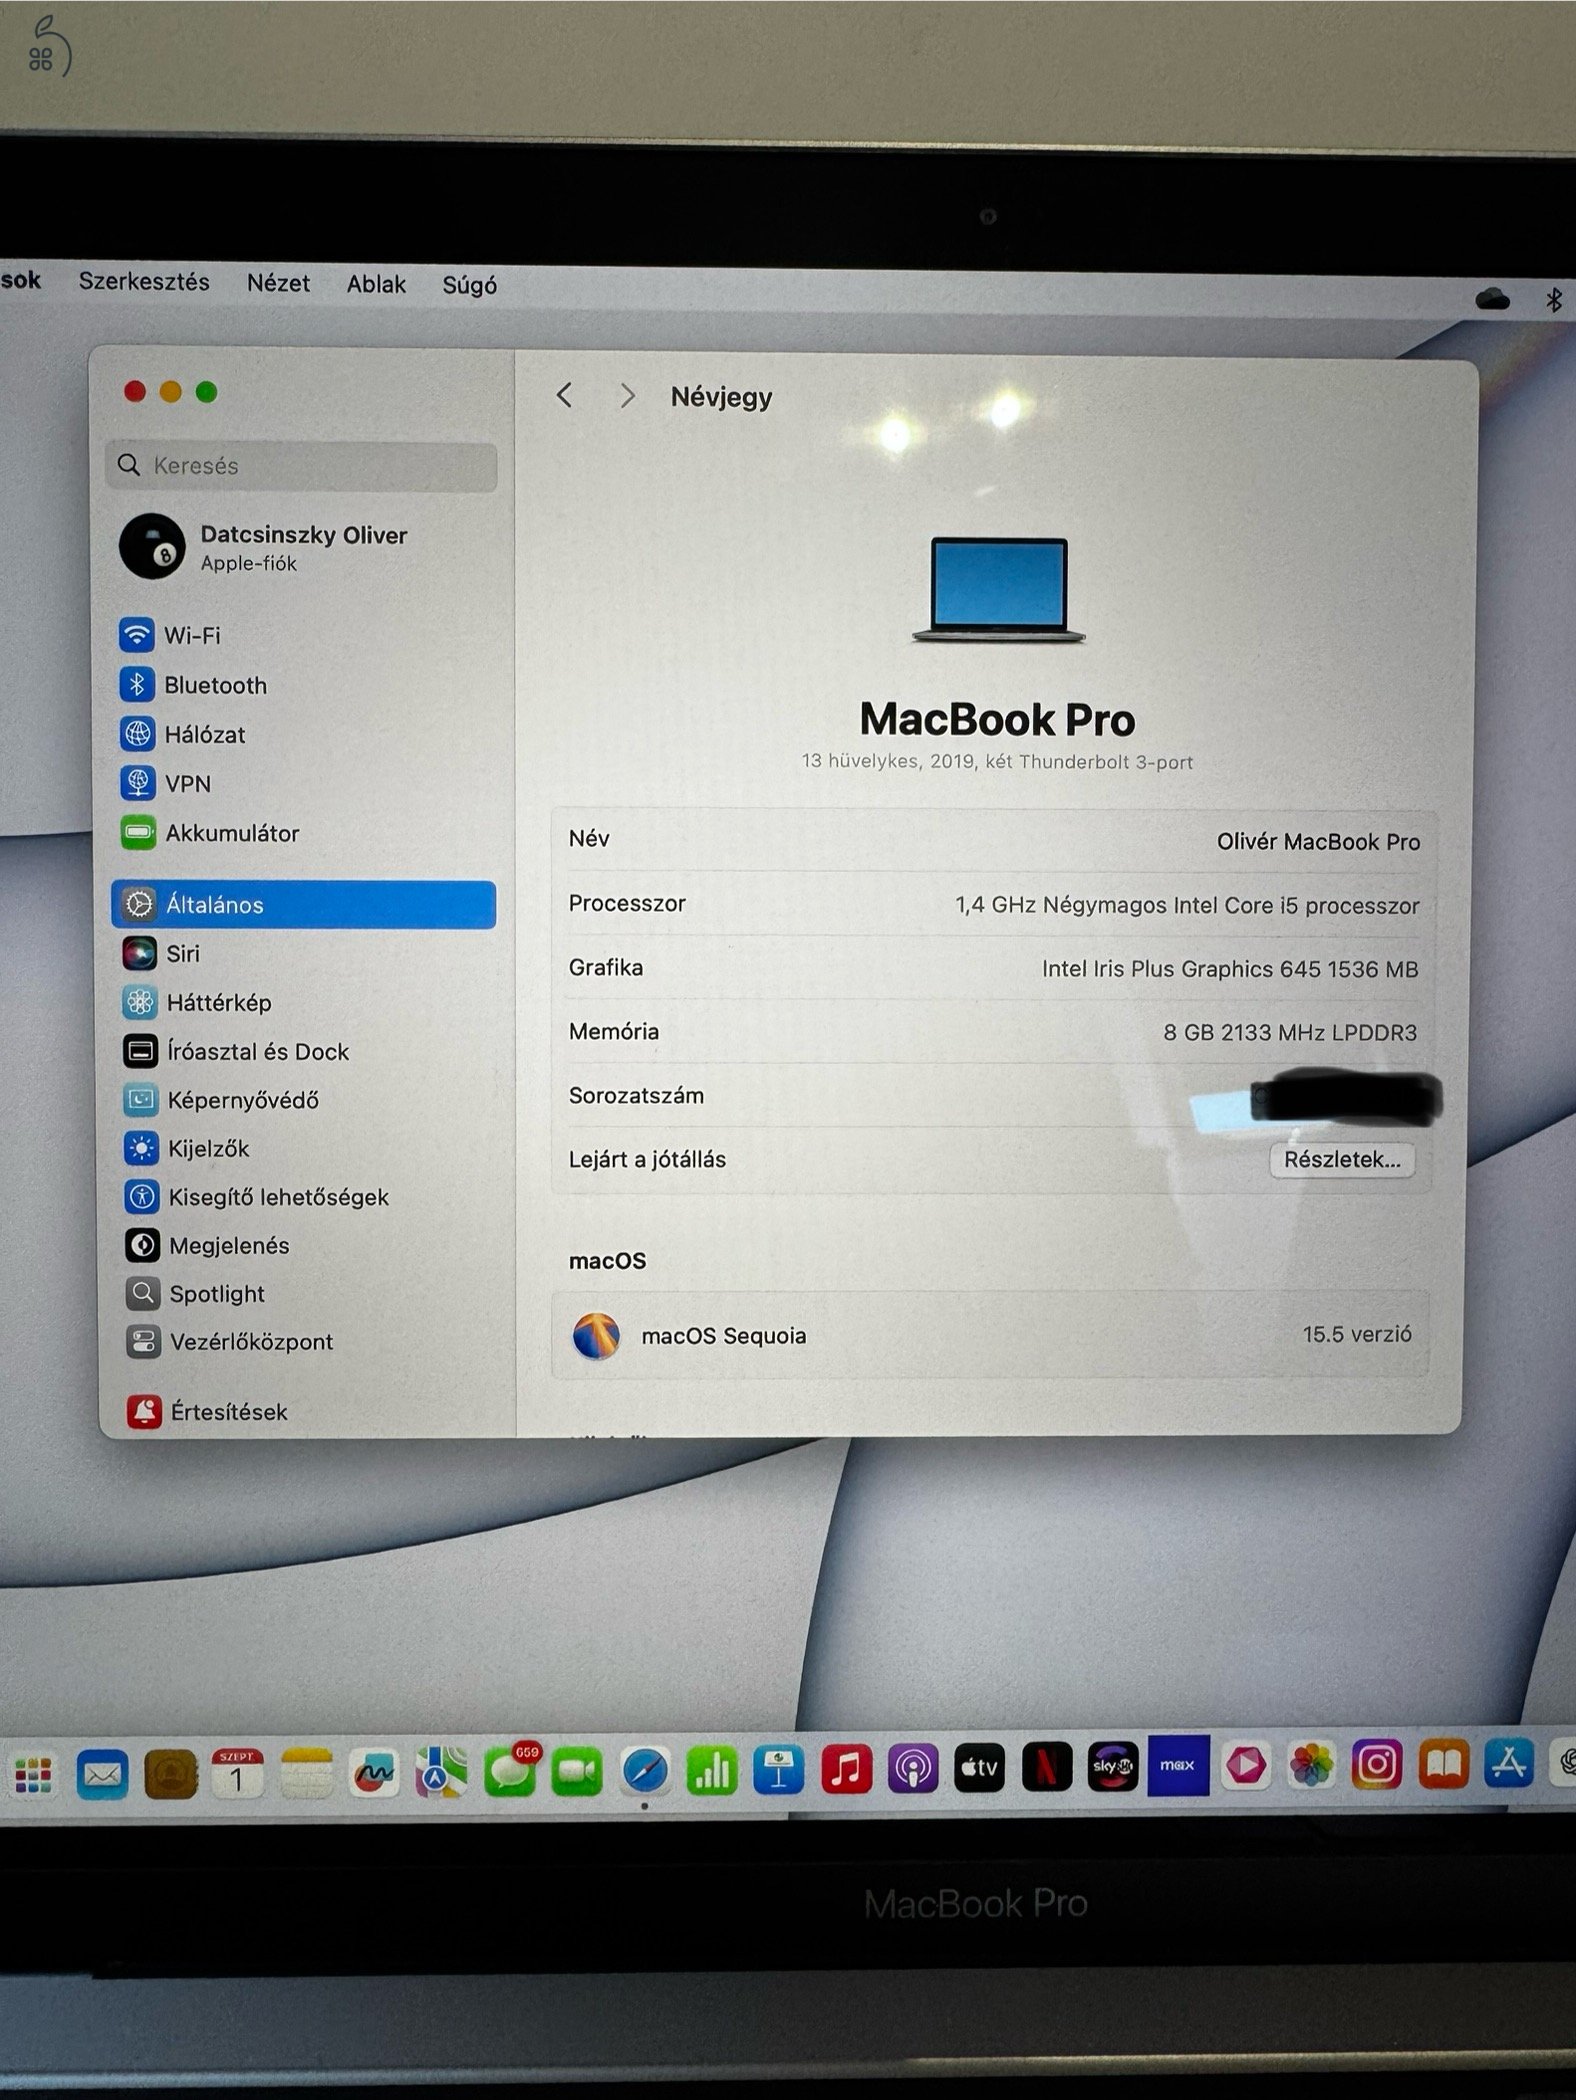Open Podcasts from the Dock
Image resolution: width=1576 pixels, height=2100 pixels.
913,1770
